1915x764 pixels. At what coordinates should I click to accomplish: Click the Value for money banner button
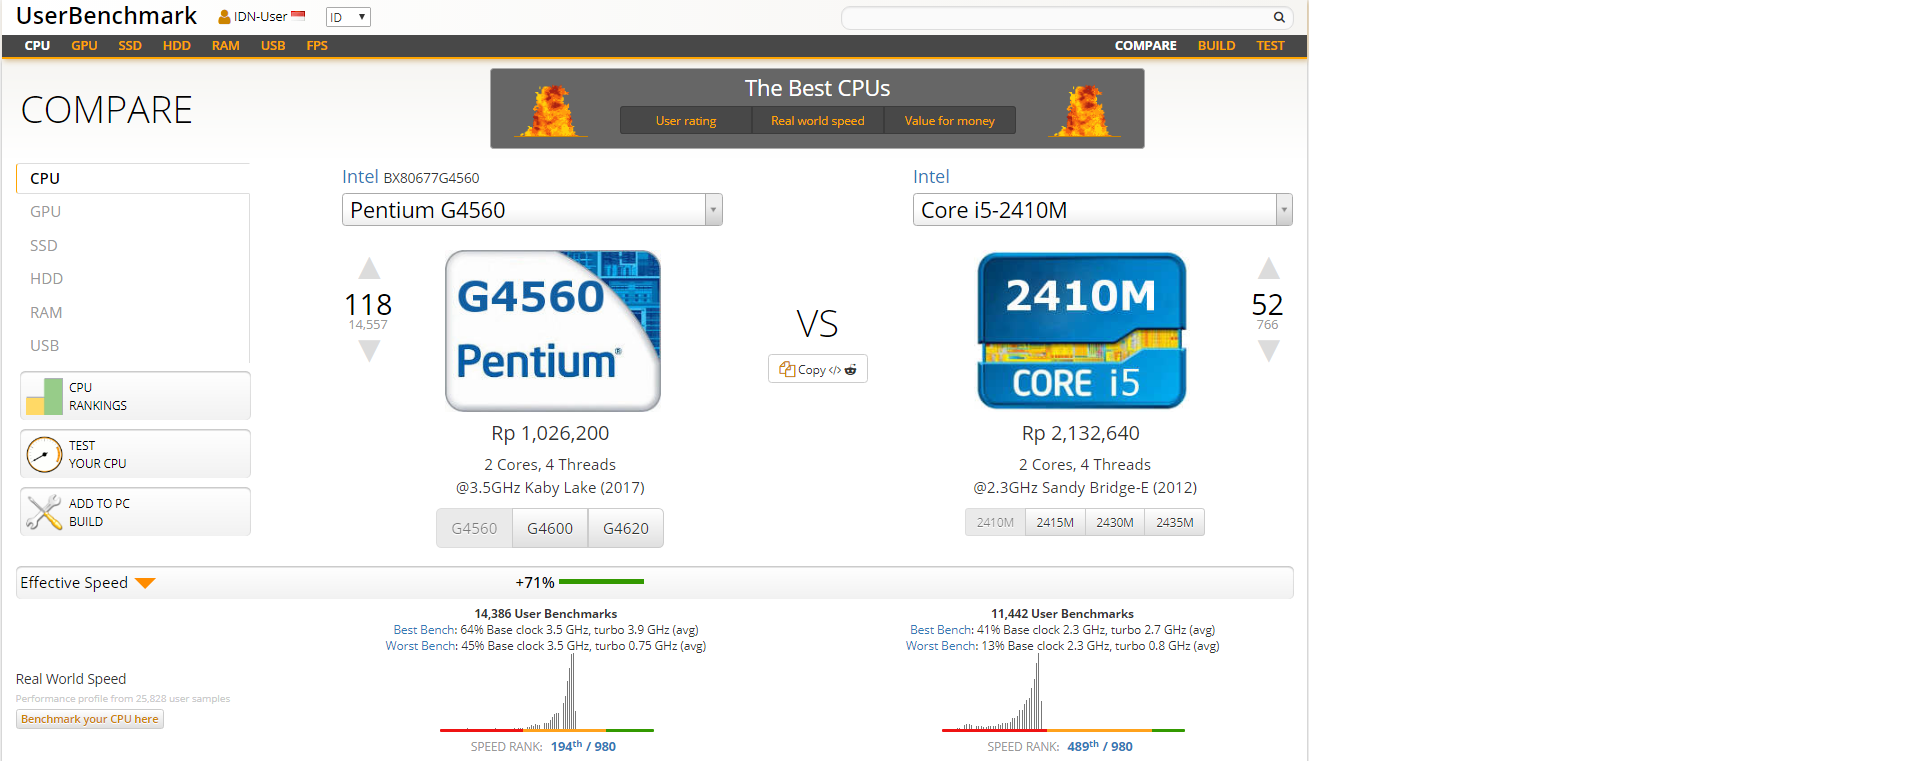point(950,120)
